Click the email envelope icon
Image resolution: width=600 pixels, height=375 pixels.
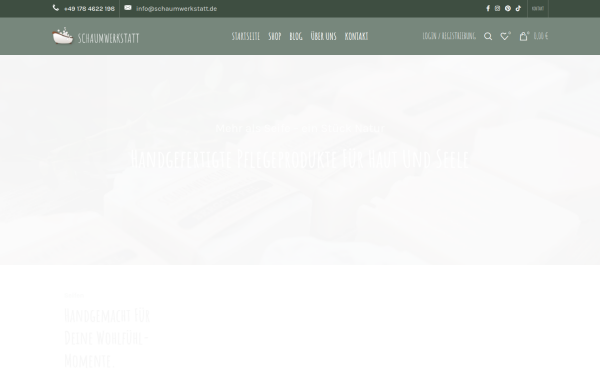pyautogui.click(x=128, y=8)
